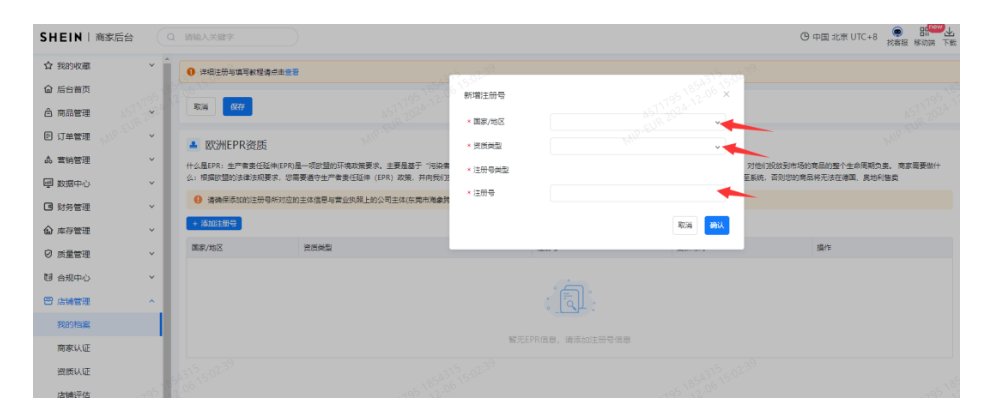
Task: Click the bag icon beside 商品管理
Action: click(x=48, y=113)
